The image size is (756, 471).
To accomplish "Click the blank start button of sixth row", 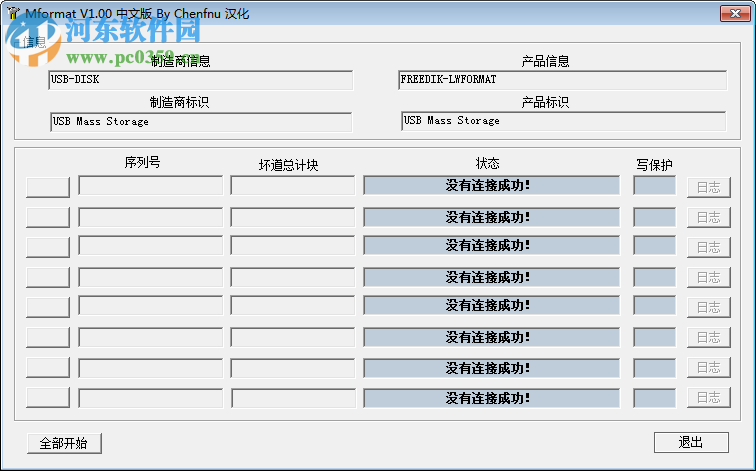I will 48,337.
